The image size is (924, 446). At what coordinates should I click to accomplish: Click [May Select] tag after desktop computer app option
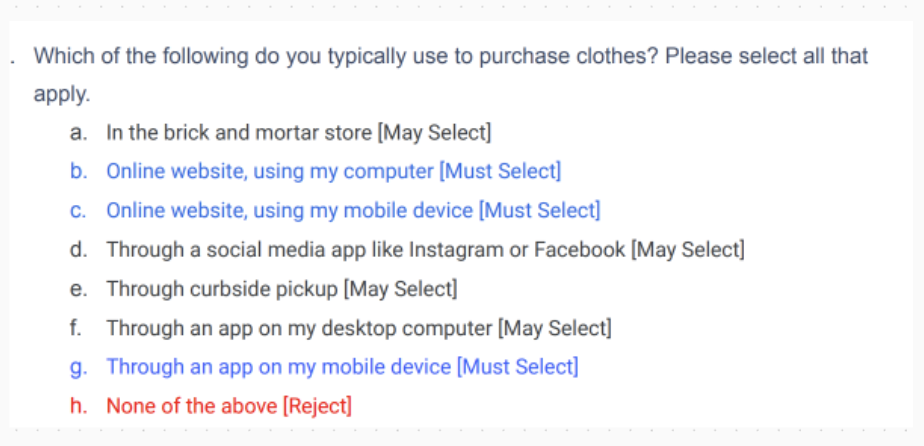[554, 328]
